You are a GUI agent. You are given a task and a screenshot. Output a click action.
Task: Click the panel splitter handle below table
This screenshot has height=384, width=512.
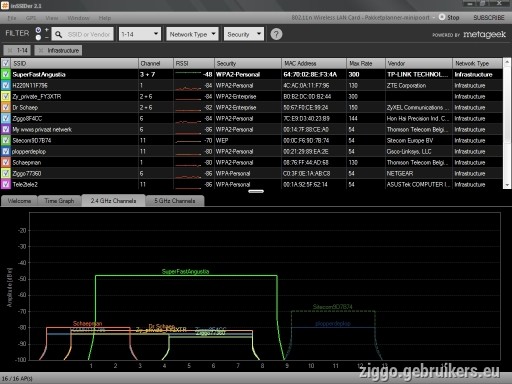pyautogui.click(x=256, y=191)
